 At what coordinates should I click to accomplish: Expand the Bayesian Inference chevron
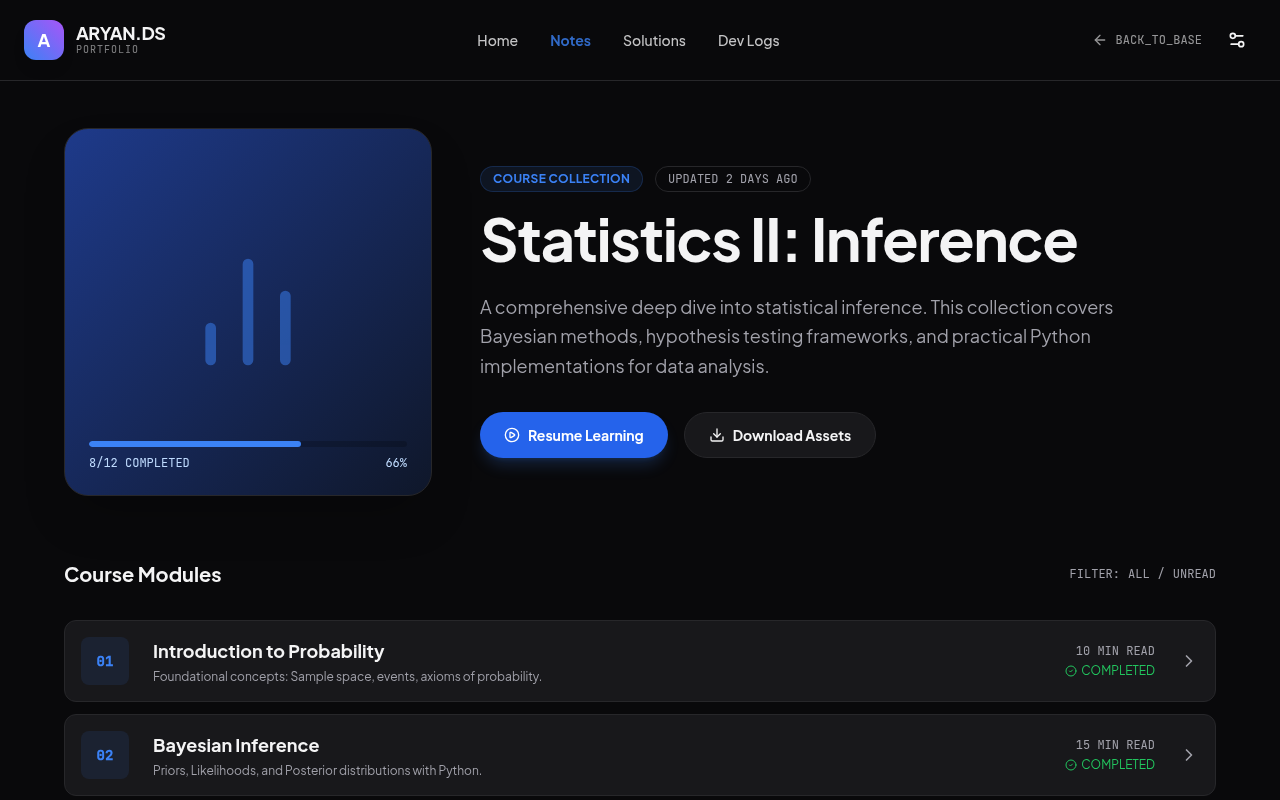pos(1189,755)
